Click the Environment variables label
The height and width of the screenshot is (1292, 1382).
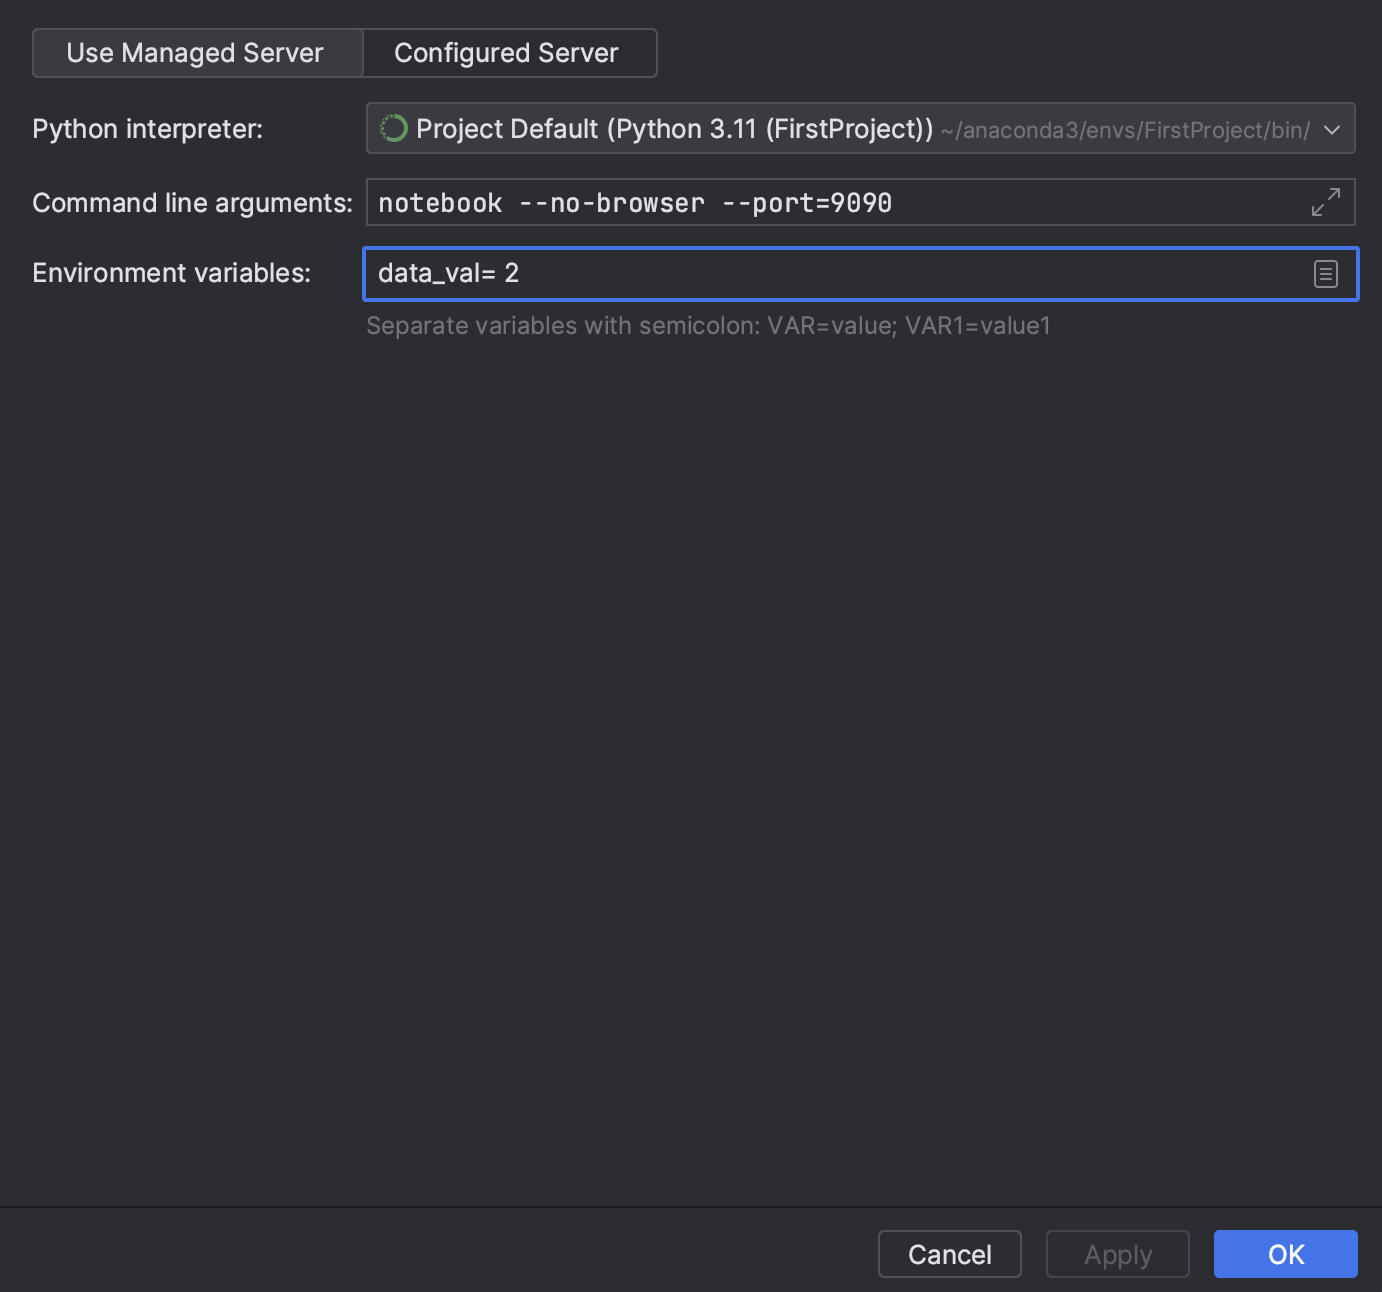(171, 273)
